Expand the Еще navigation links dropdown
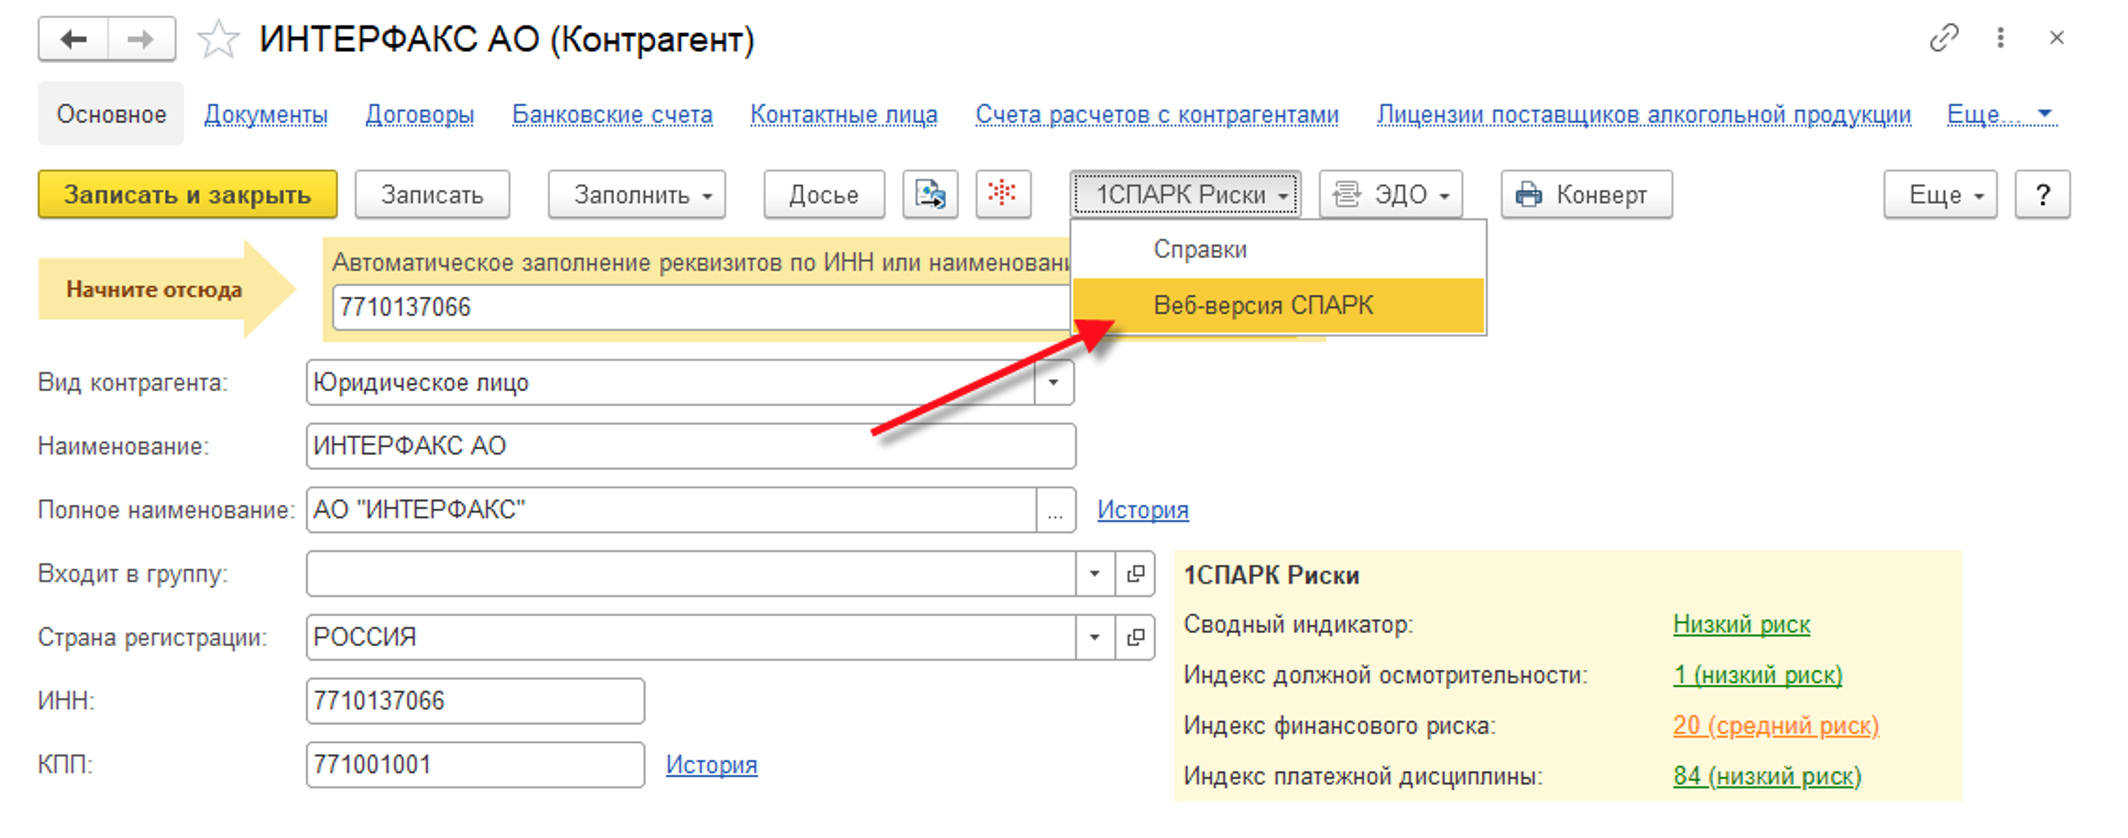 tap(2000, 115)
